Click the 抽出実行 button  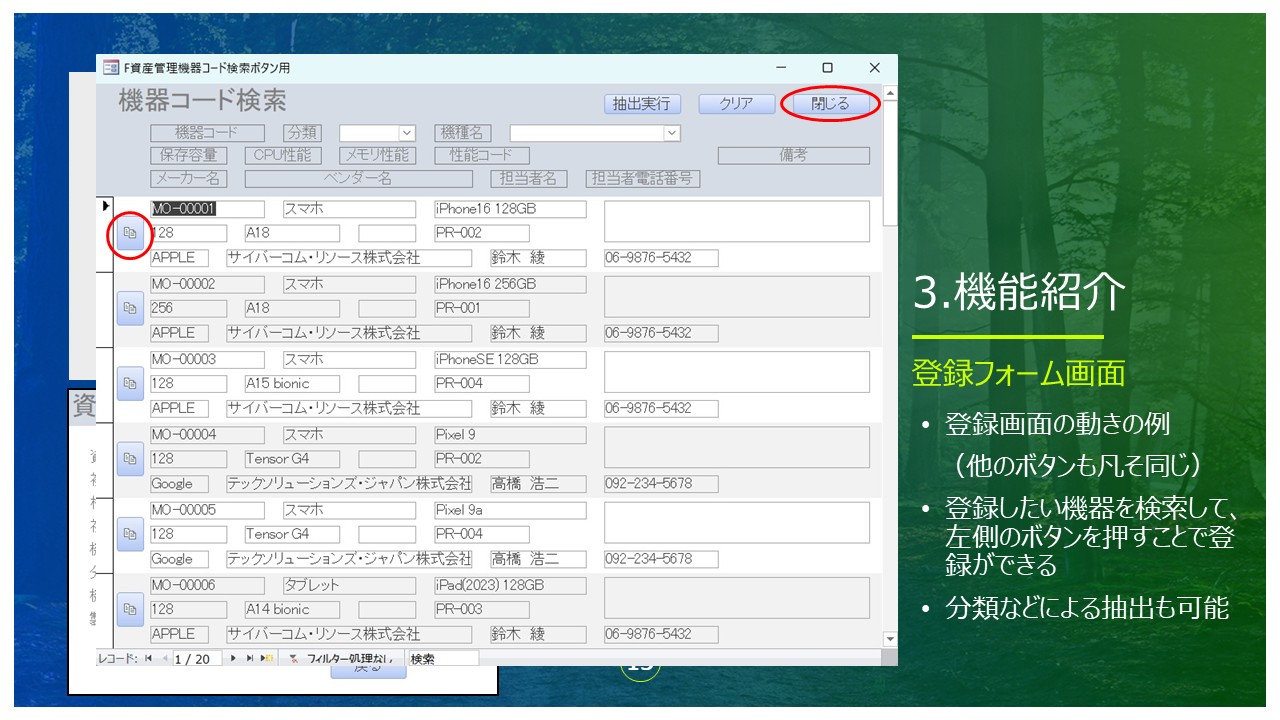point(642,104)
